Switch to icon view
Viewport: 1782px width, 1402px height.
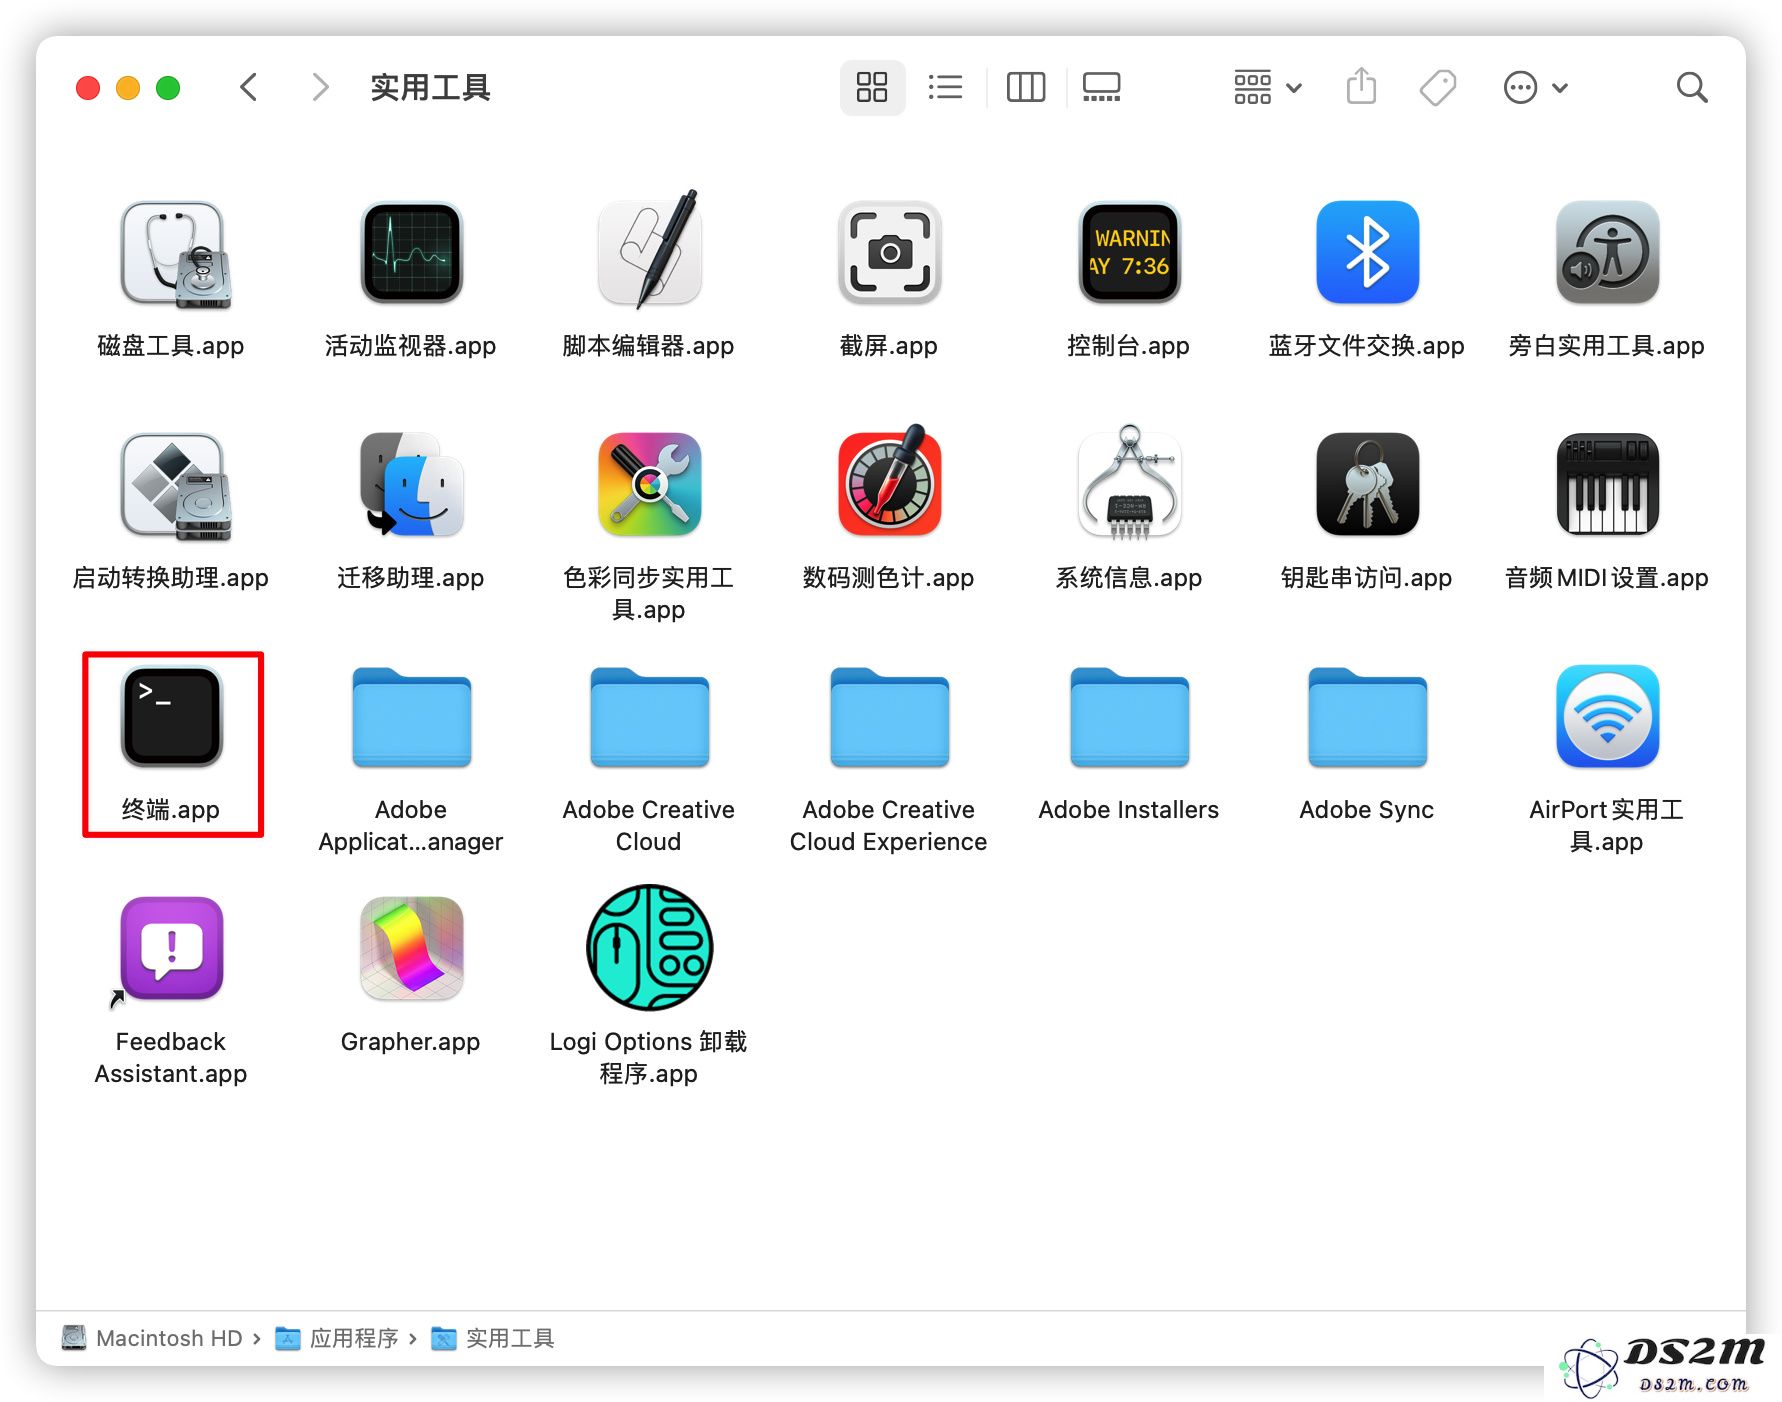click(x=872, y=88)
